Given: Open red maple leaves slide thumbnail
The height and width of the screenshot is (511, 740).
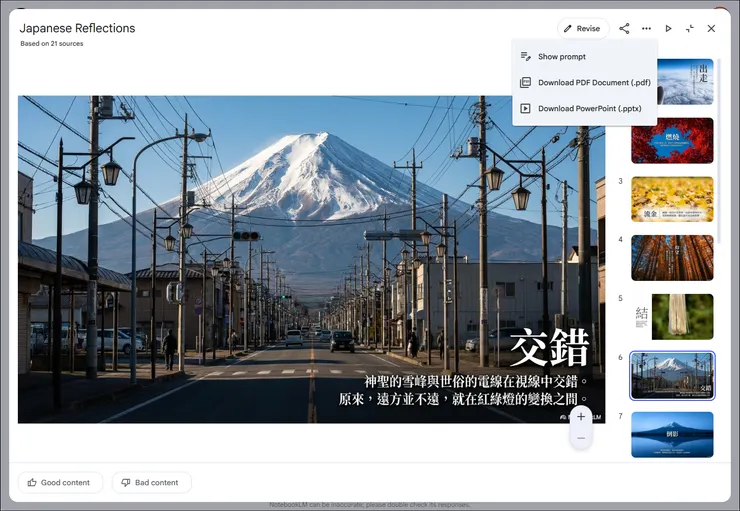Looking at the screenshot, I should (x=672, y=141).
